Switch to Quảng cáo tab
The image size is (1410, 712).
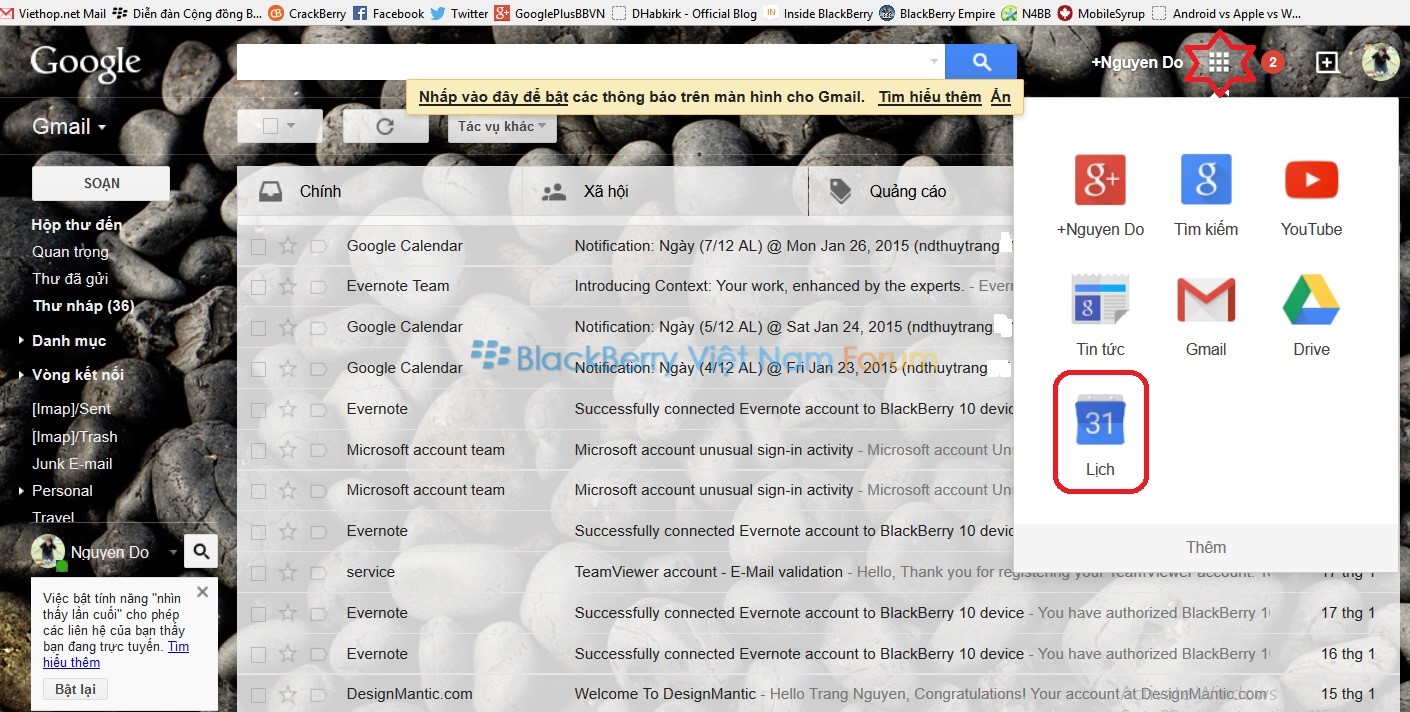tap(910, 191)
